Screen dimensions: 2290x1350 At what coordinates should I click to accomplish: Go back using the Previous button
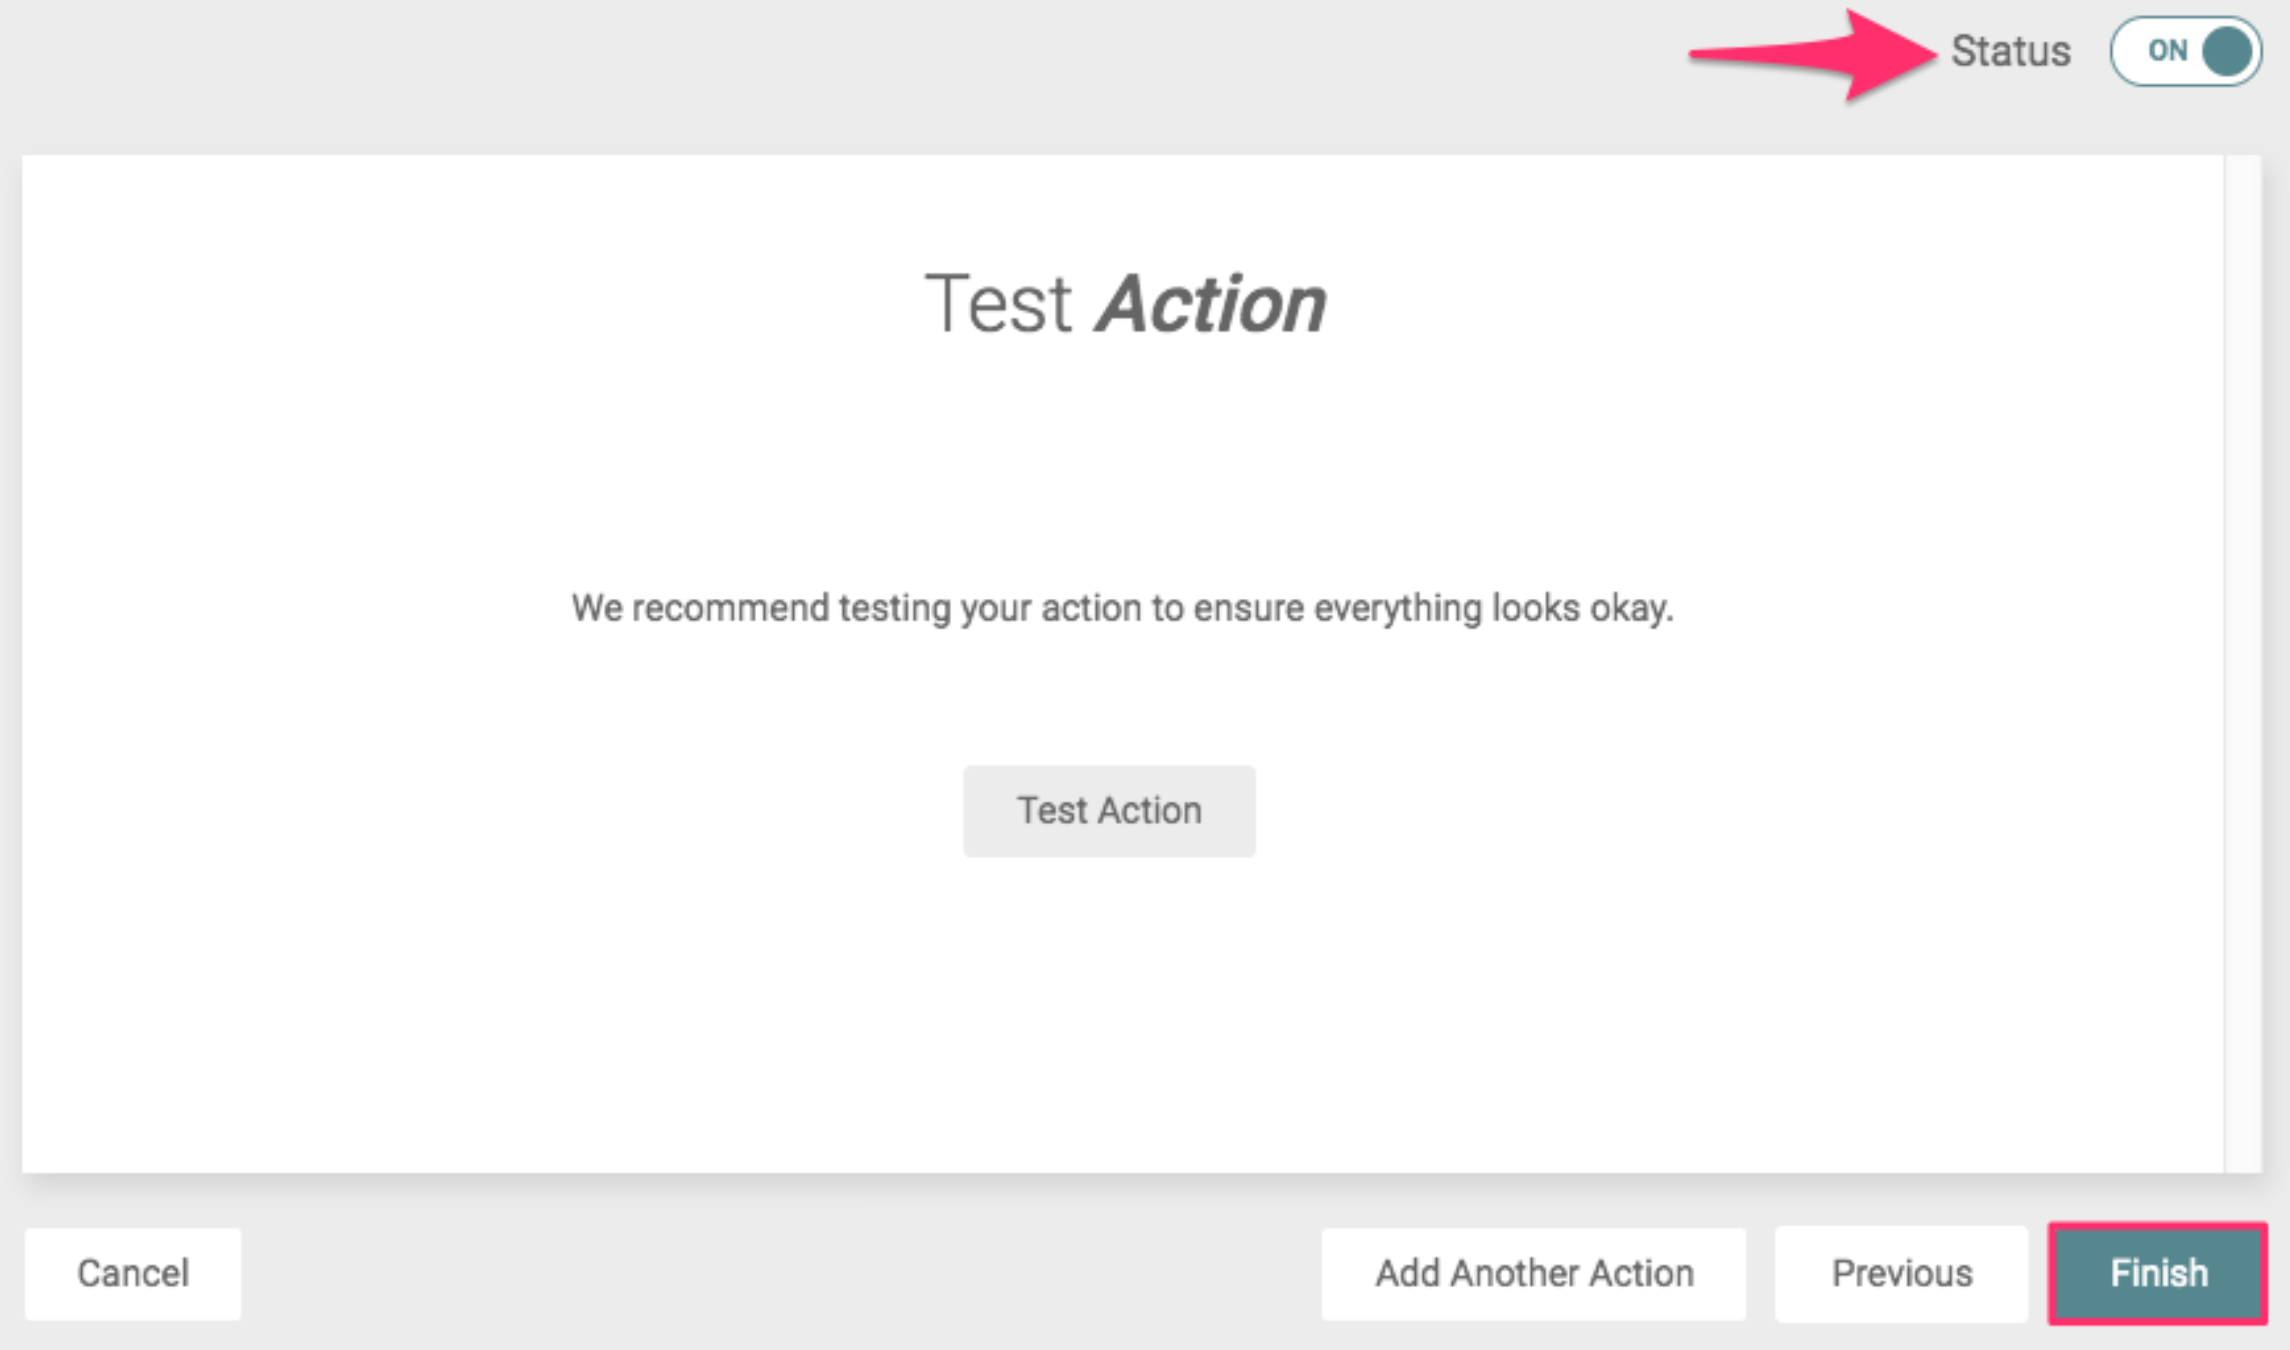point(1902,1273)
